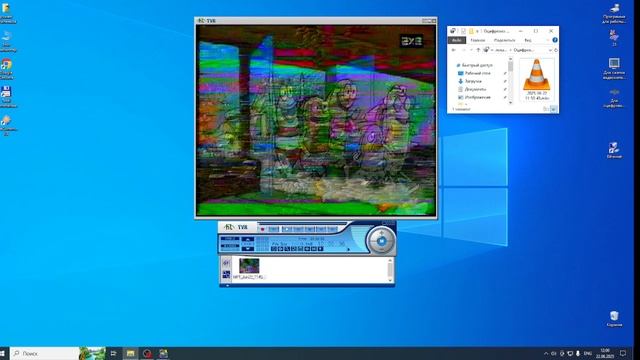Open the captured video thumbnail in TVR list

(249, 266)
